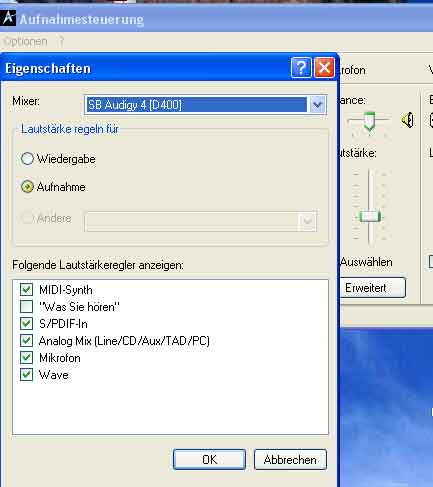The width and height of the screenshot is (433, 487).
Task: Select the Wiedergabe radio button
Action: [27, 159]
